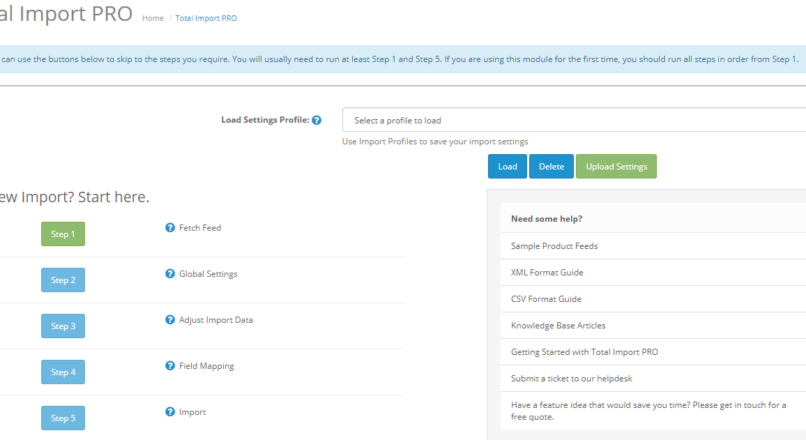806x440 pixels.
Task: Go to Step 3 button
Action: (x=63, y=326)
